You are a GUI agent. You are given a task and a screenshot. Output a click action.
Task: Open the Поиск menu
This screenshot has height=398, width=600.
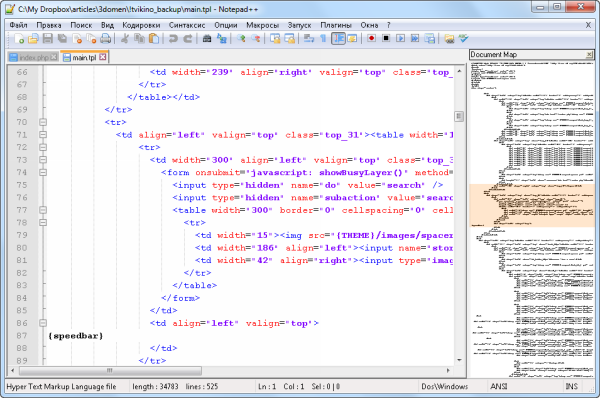(x=81, y=25)
